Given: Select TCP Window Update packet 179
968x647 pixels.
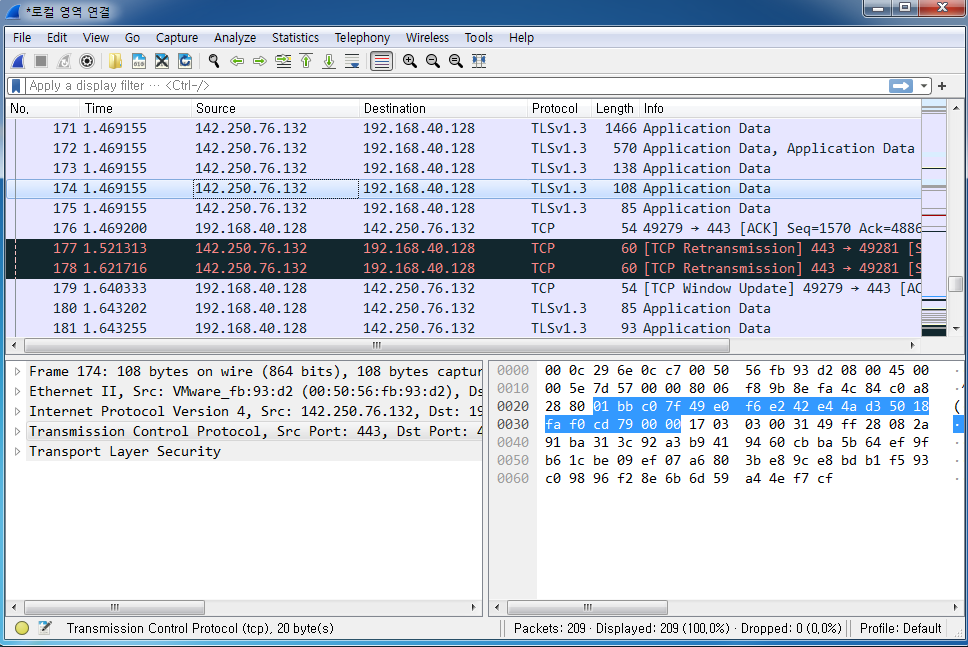Looking at the screenshot, I should point(464,288).
